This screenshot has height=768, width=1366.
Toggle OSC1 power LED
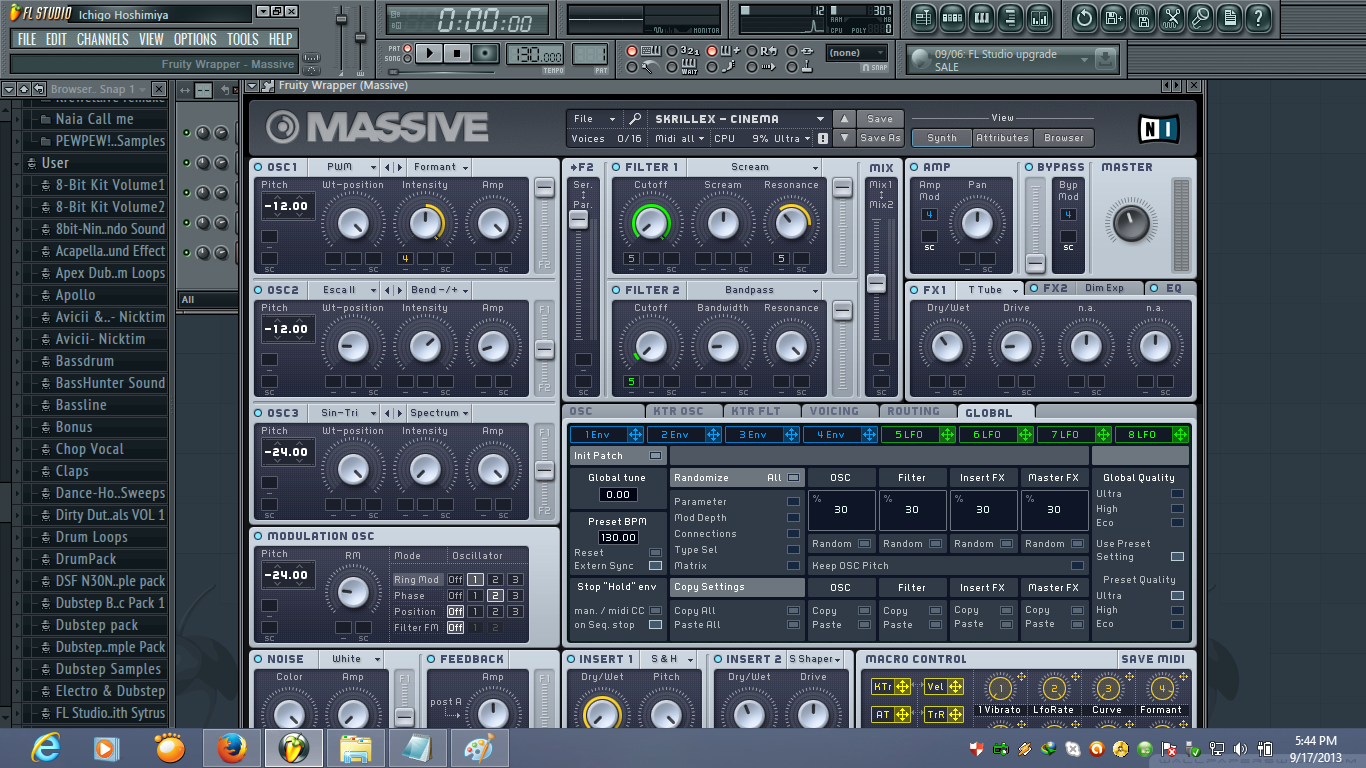point(258,167)
